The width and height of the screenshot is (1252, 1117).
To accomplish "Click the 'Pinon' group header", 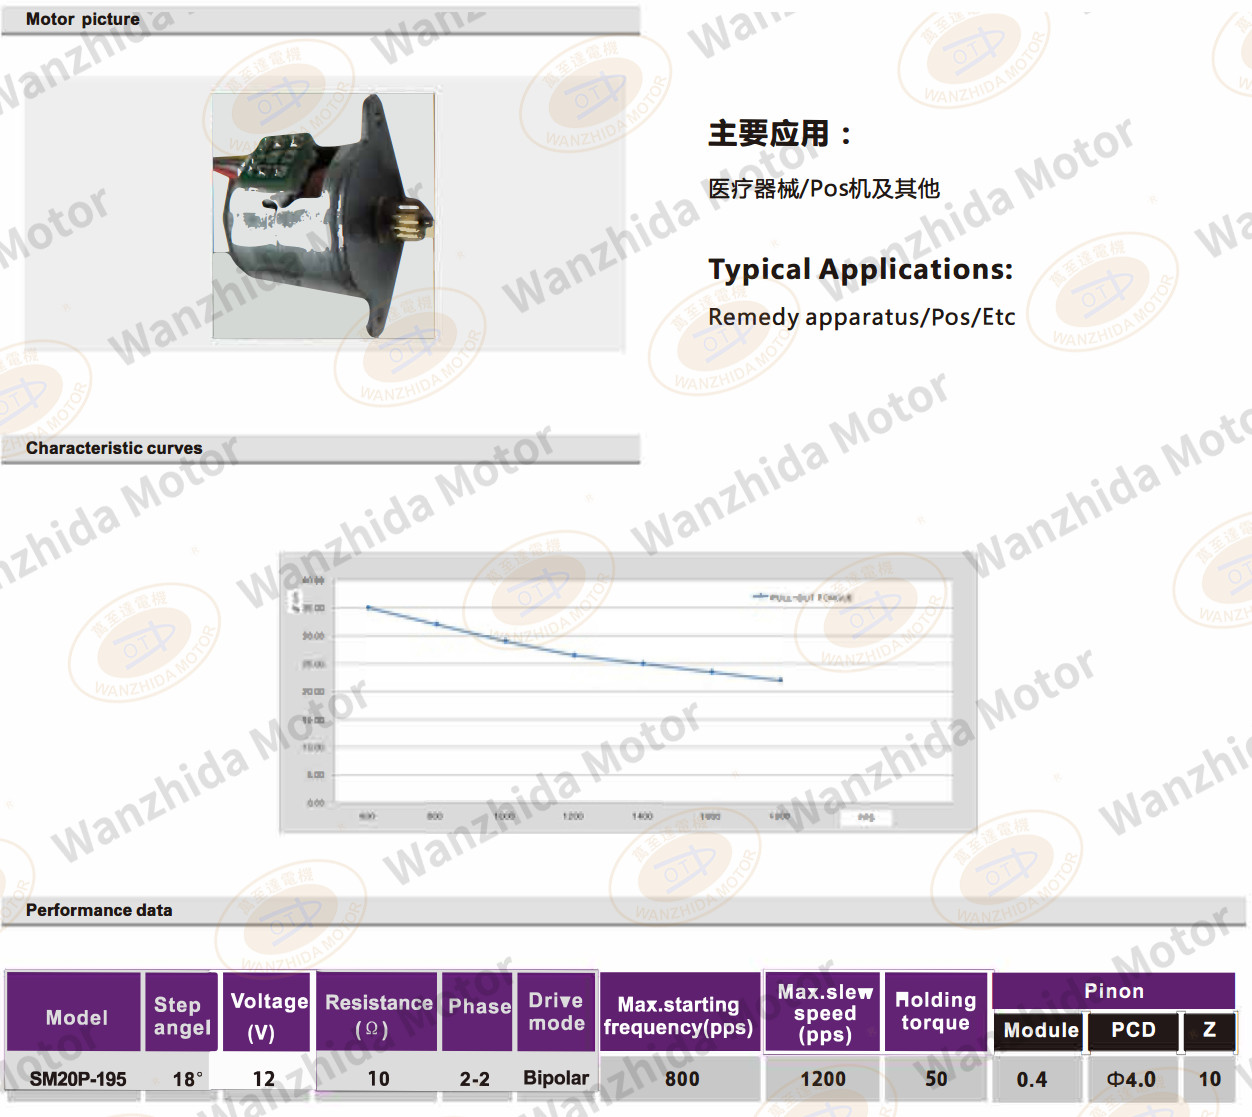I will point(1114,991).
